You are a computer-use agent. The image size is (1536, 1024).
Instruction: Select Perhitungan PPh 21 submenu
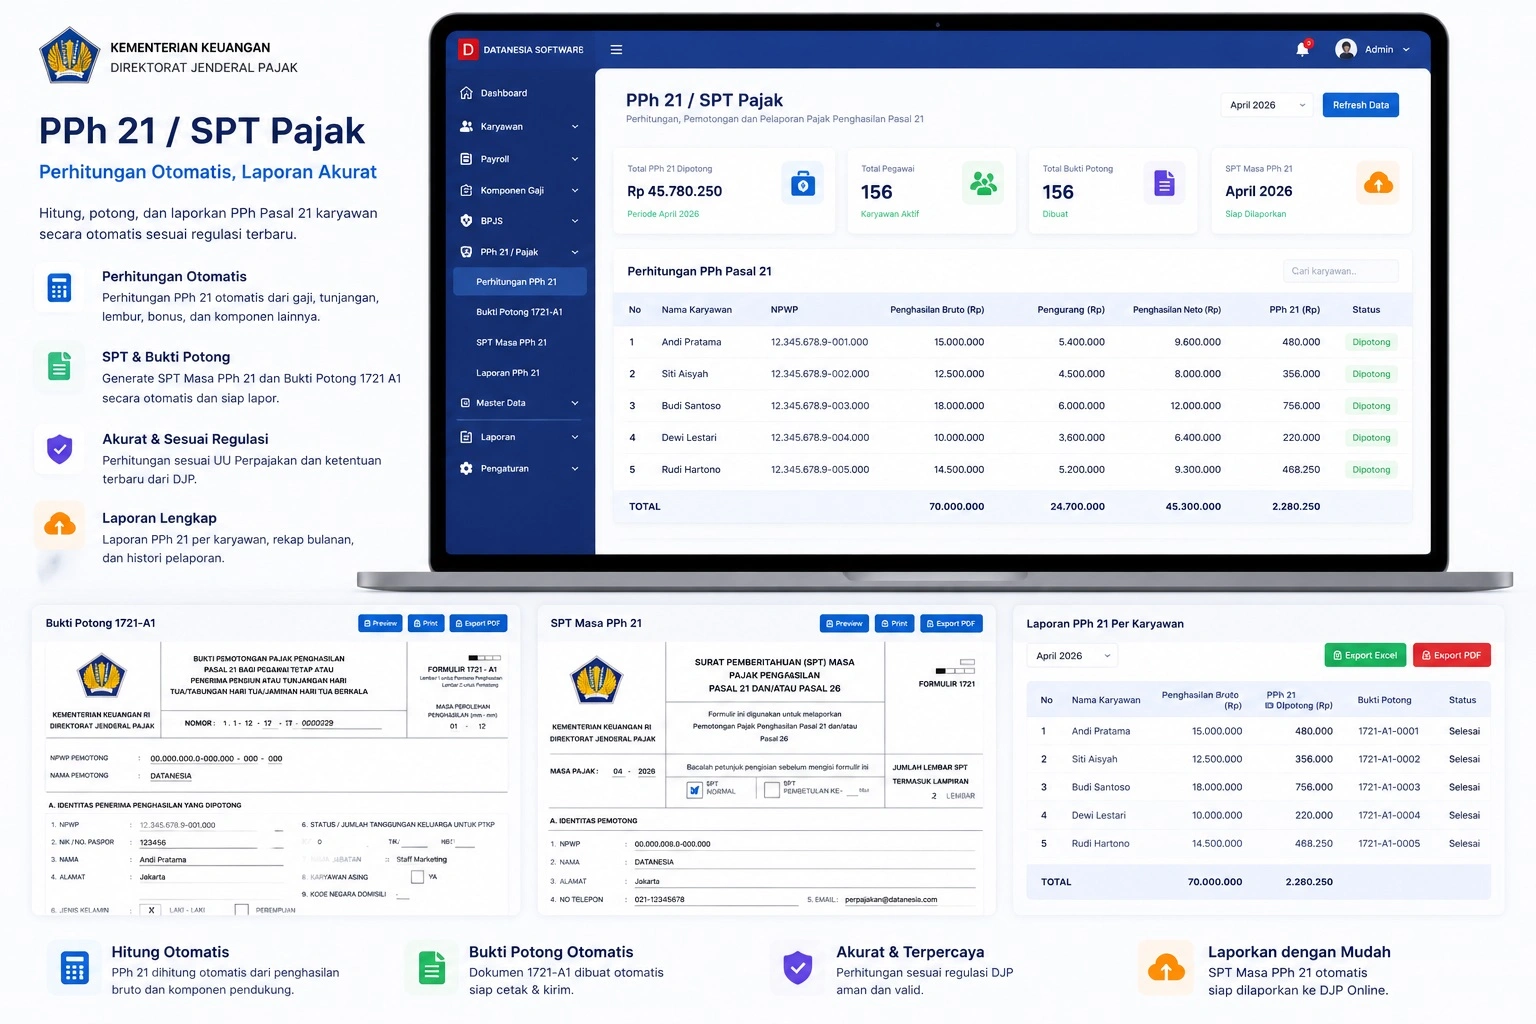point(520,282)
